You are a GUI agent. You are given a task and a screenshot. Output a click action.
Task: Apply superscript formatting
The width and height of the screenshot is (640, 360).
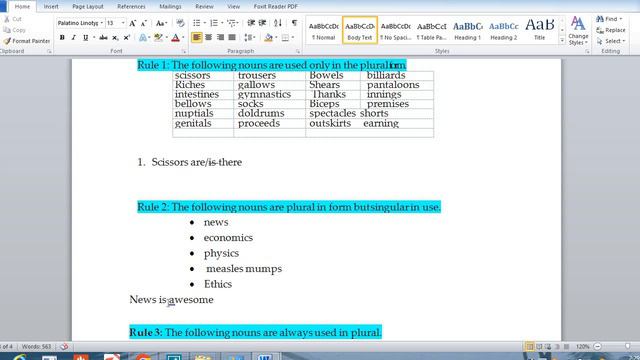pos(127,38)
